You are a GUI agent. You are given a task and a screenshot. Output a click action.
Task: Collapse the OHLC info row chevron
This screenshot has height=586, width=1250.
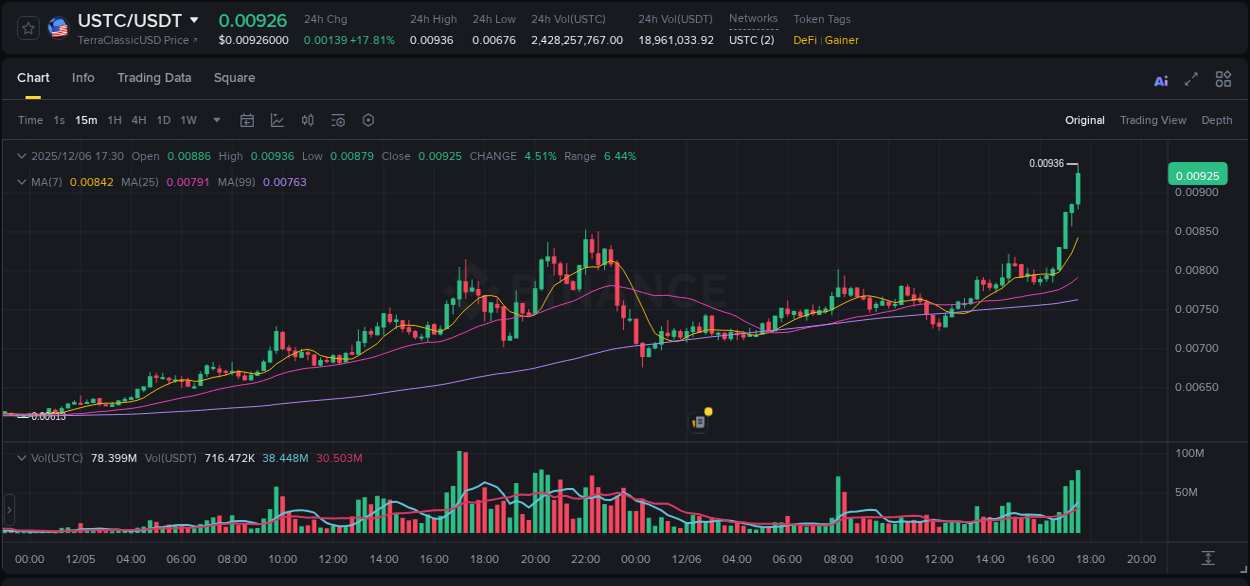(21, 156)
